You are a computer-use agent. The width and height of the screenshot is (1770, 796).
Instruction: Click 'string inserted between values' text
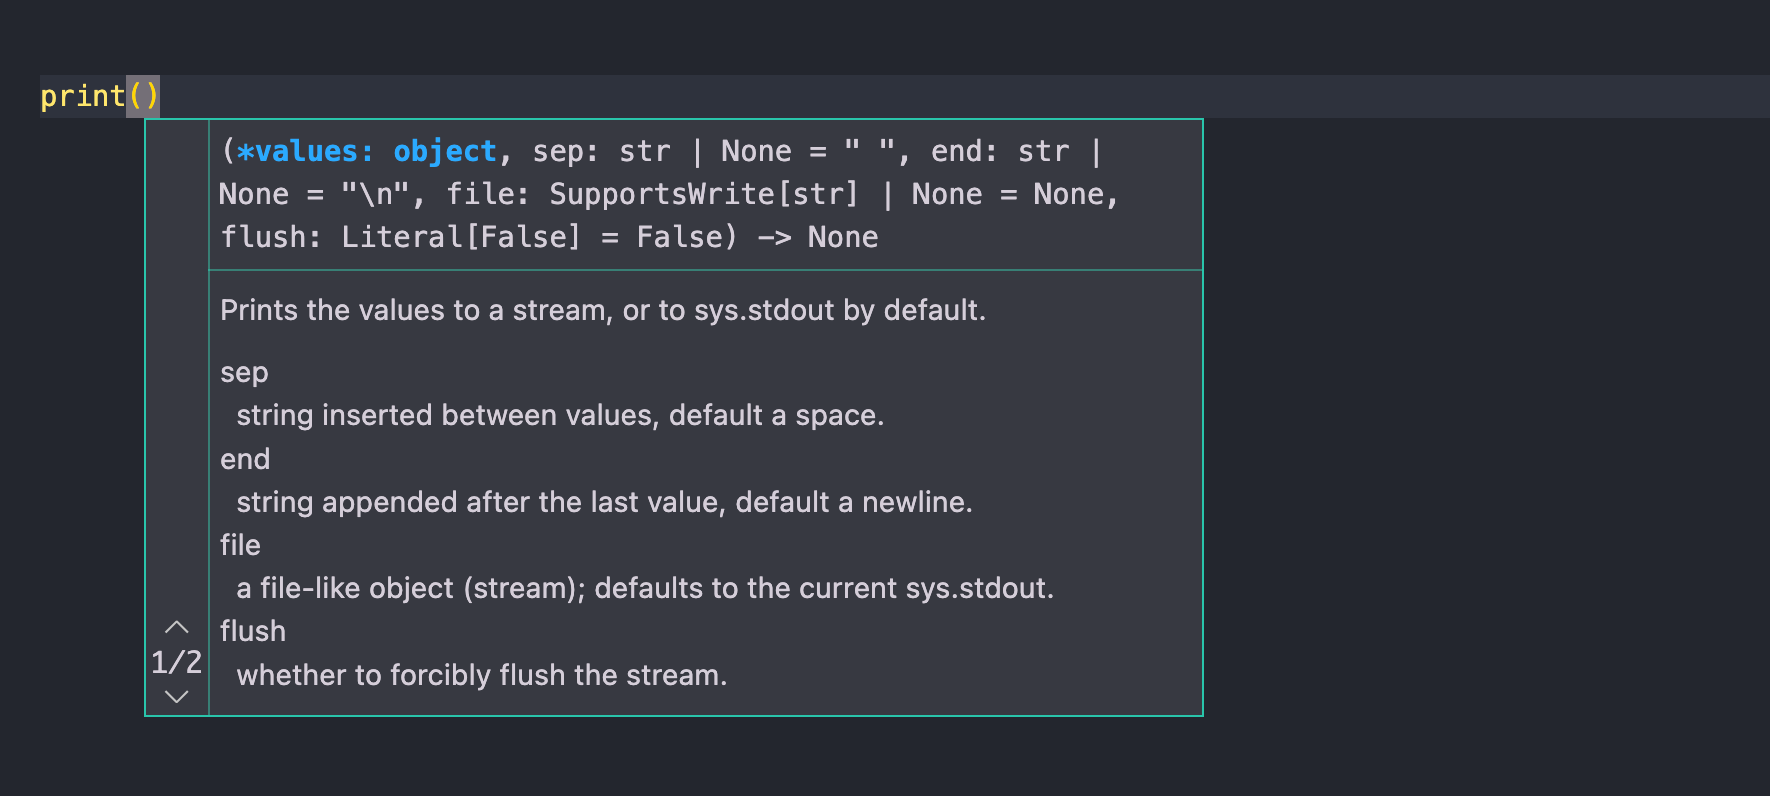560,415
